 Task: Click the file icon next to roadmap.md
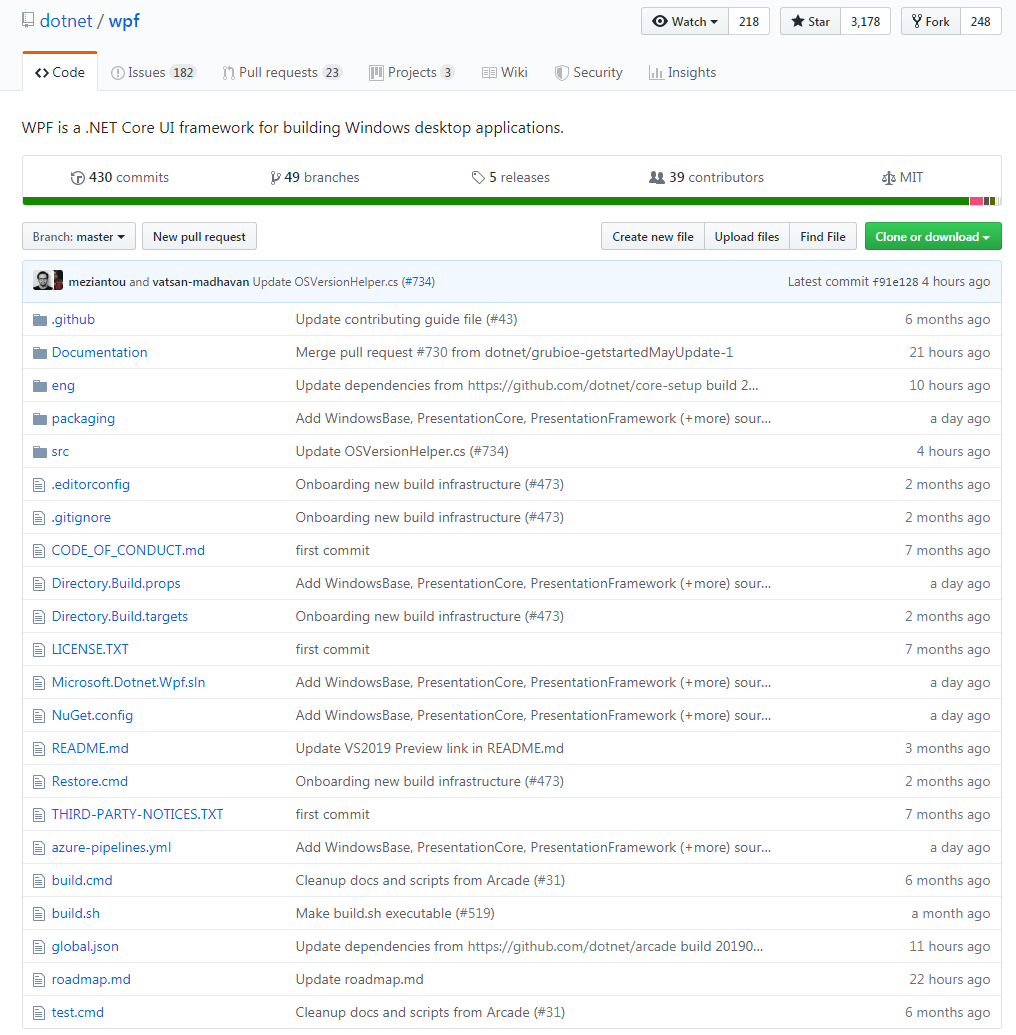click(x=39, y=980)
